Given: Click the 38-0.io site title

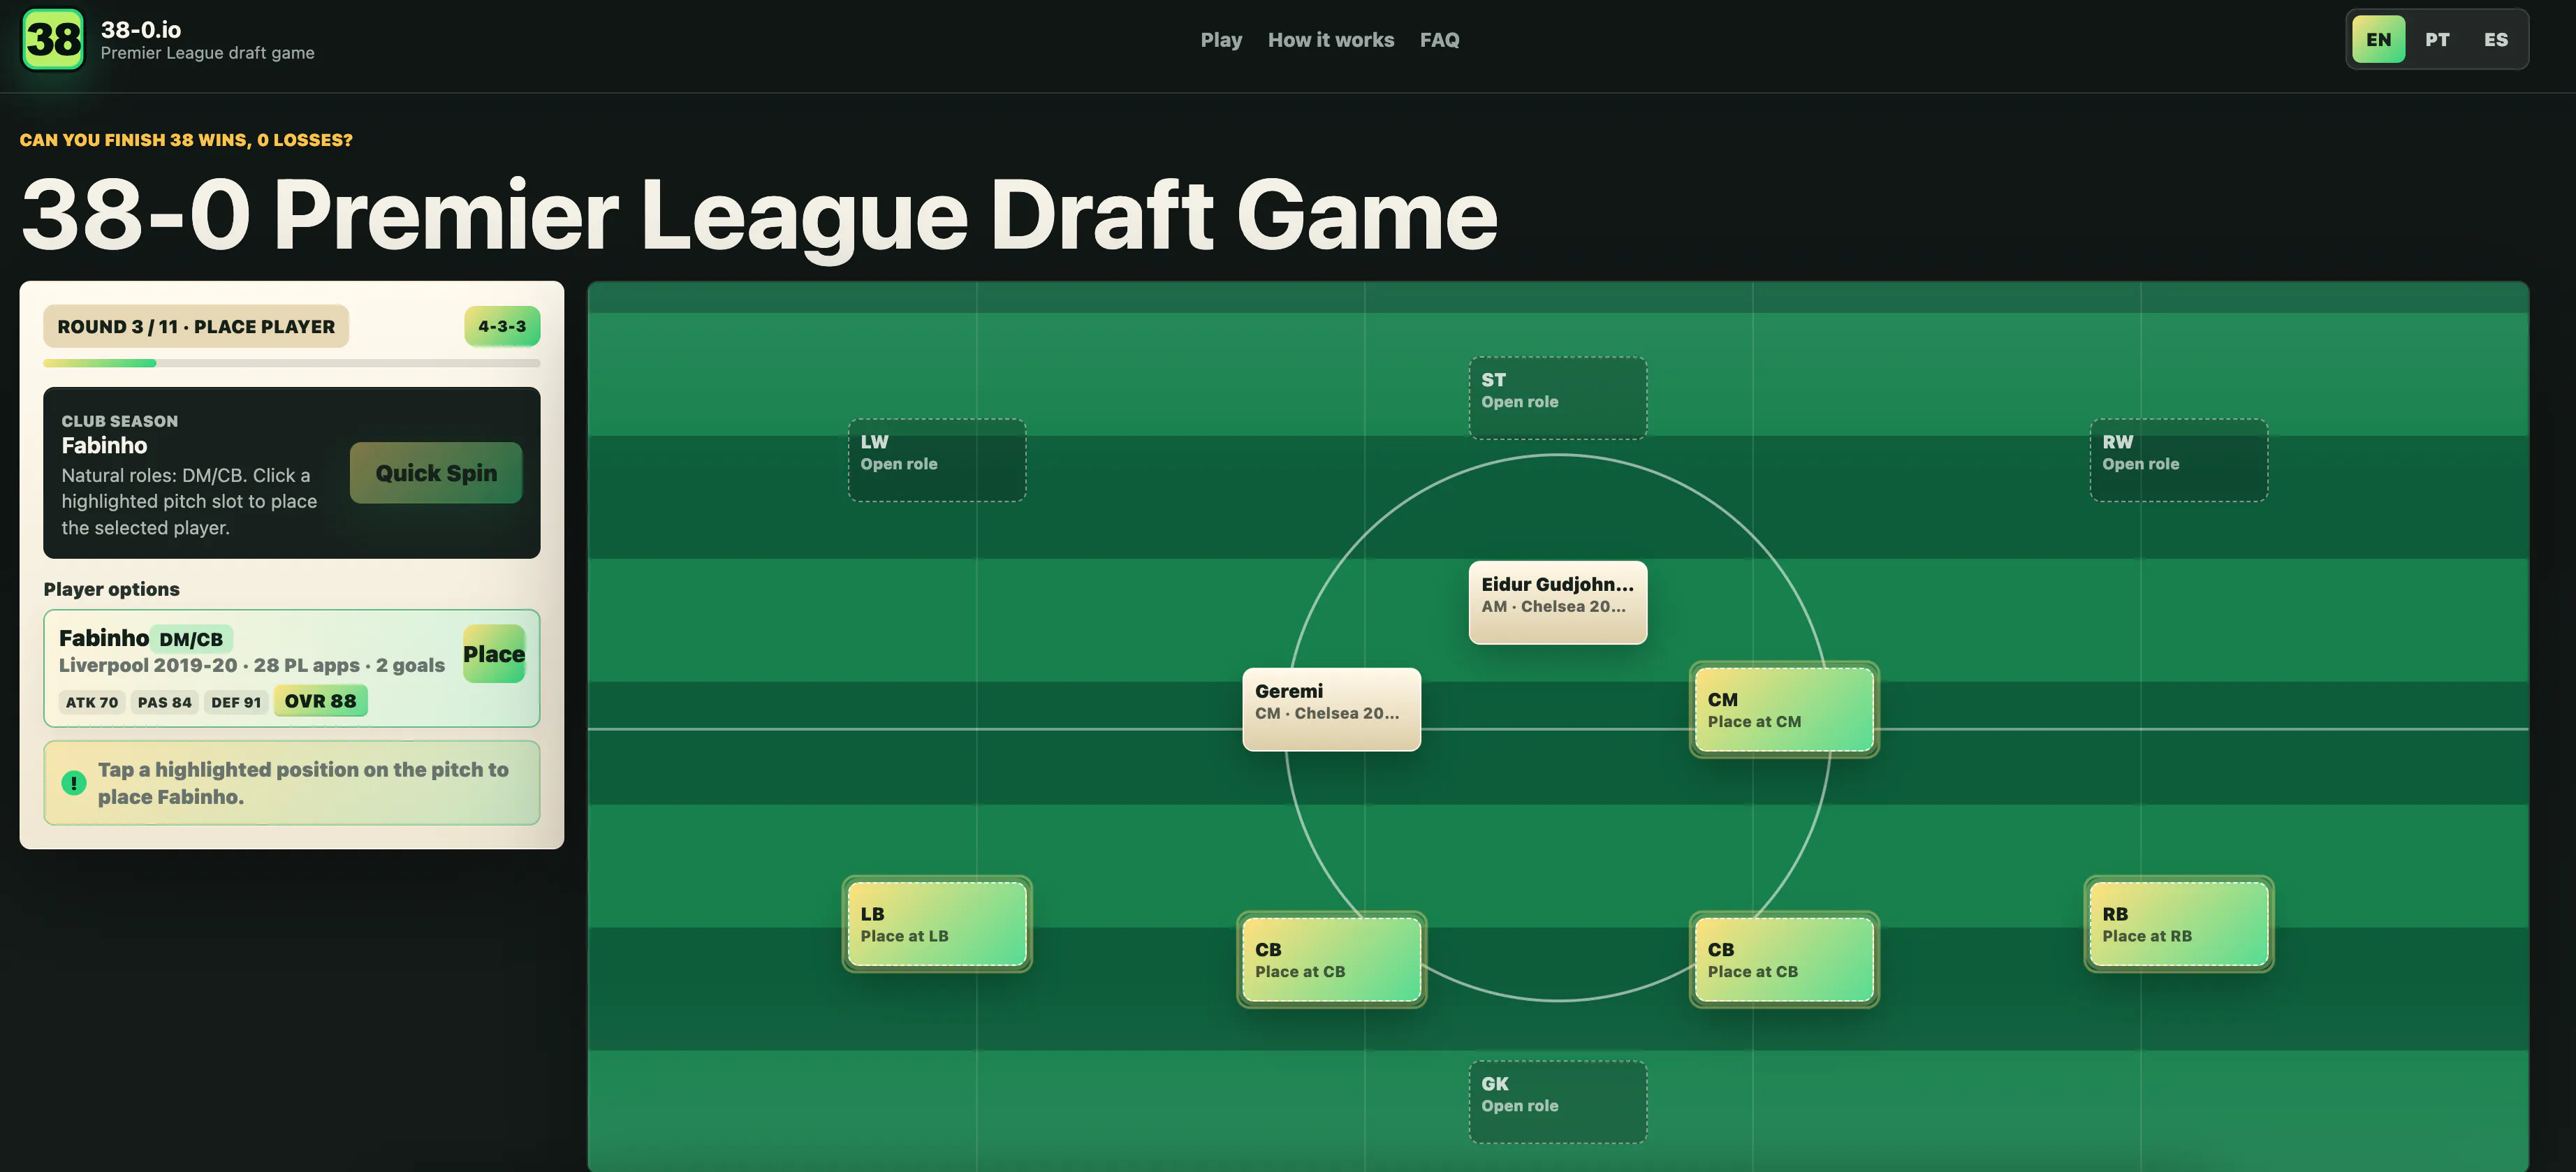Looking at the screenshot, I should coord(141,30).
